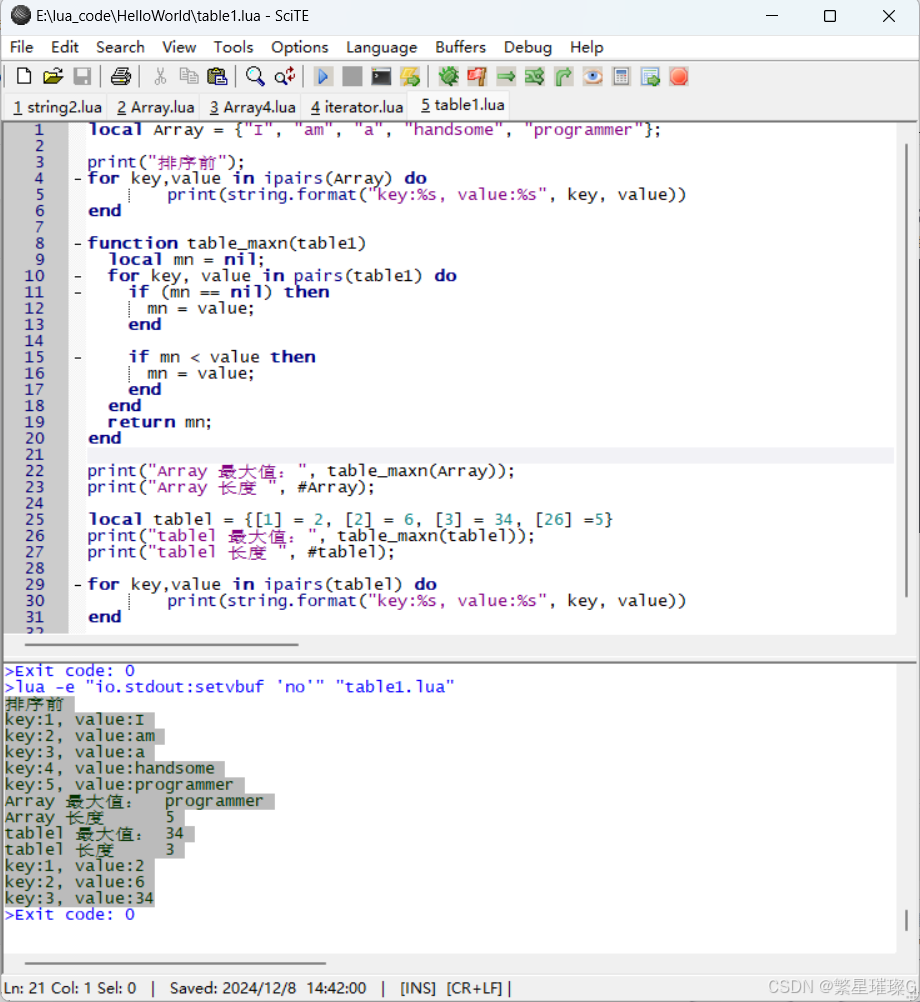Maximize the SciTE window
The width and height of the screenshot is (920, 1002).
pos(830,16)
